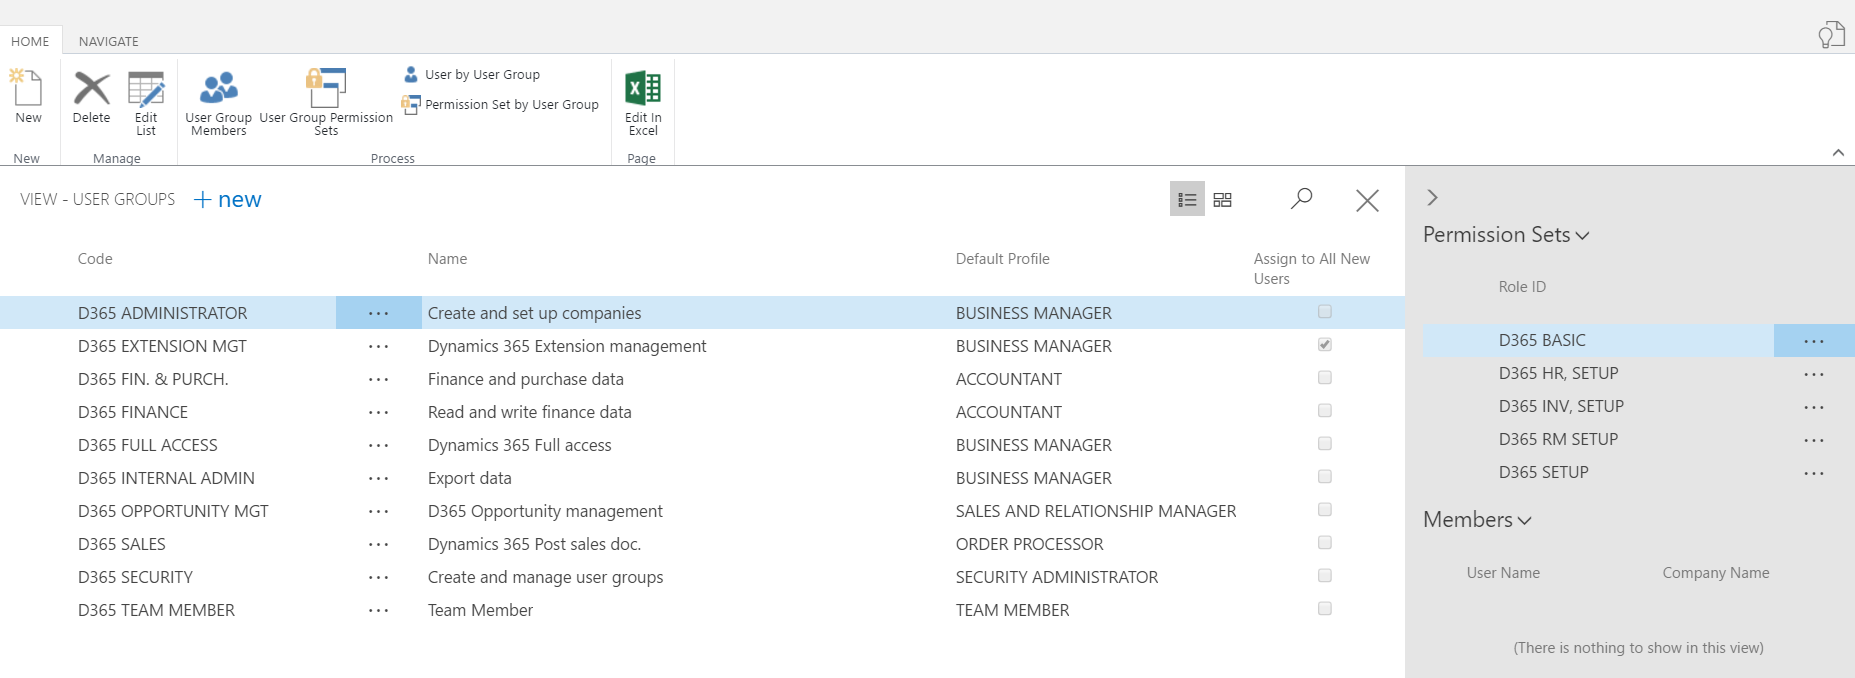Select D365 FULL ACCESS code cell

click(147, 445)
